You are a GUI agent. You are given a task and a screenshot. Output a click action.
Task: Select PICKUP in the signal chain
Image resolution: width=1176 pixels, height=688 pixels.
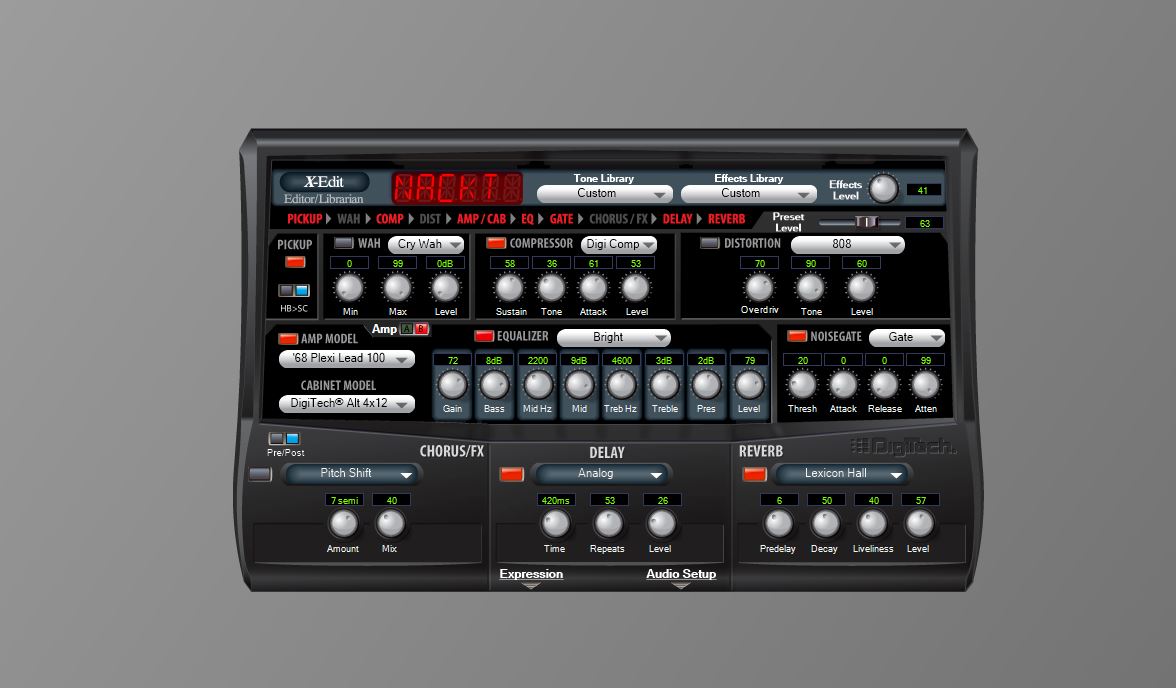point(304,219)
